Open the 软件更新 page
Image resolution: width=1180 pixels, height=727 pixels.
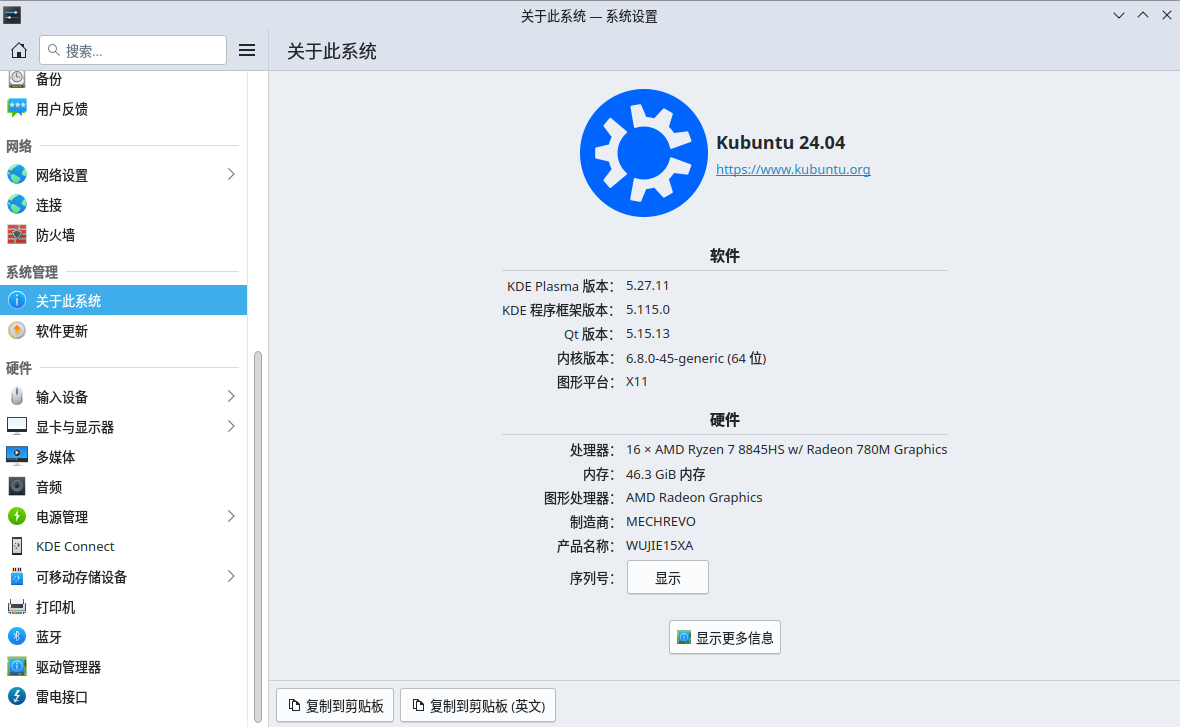pos(123,330)
